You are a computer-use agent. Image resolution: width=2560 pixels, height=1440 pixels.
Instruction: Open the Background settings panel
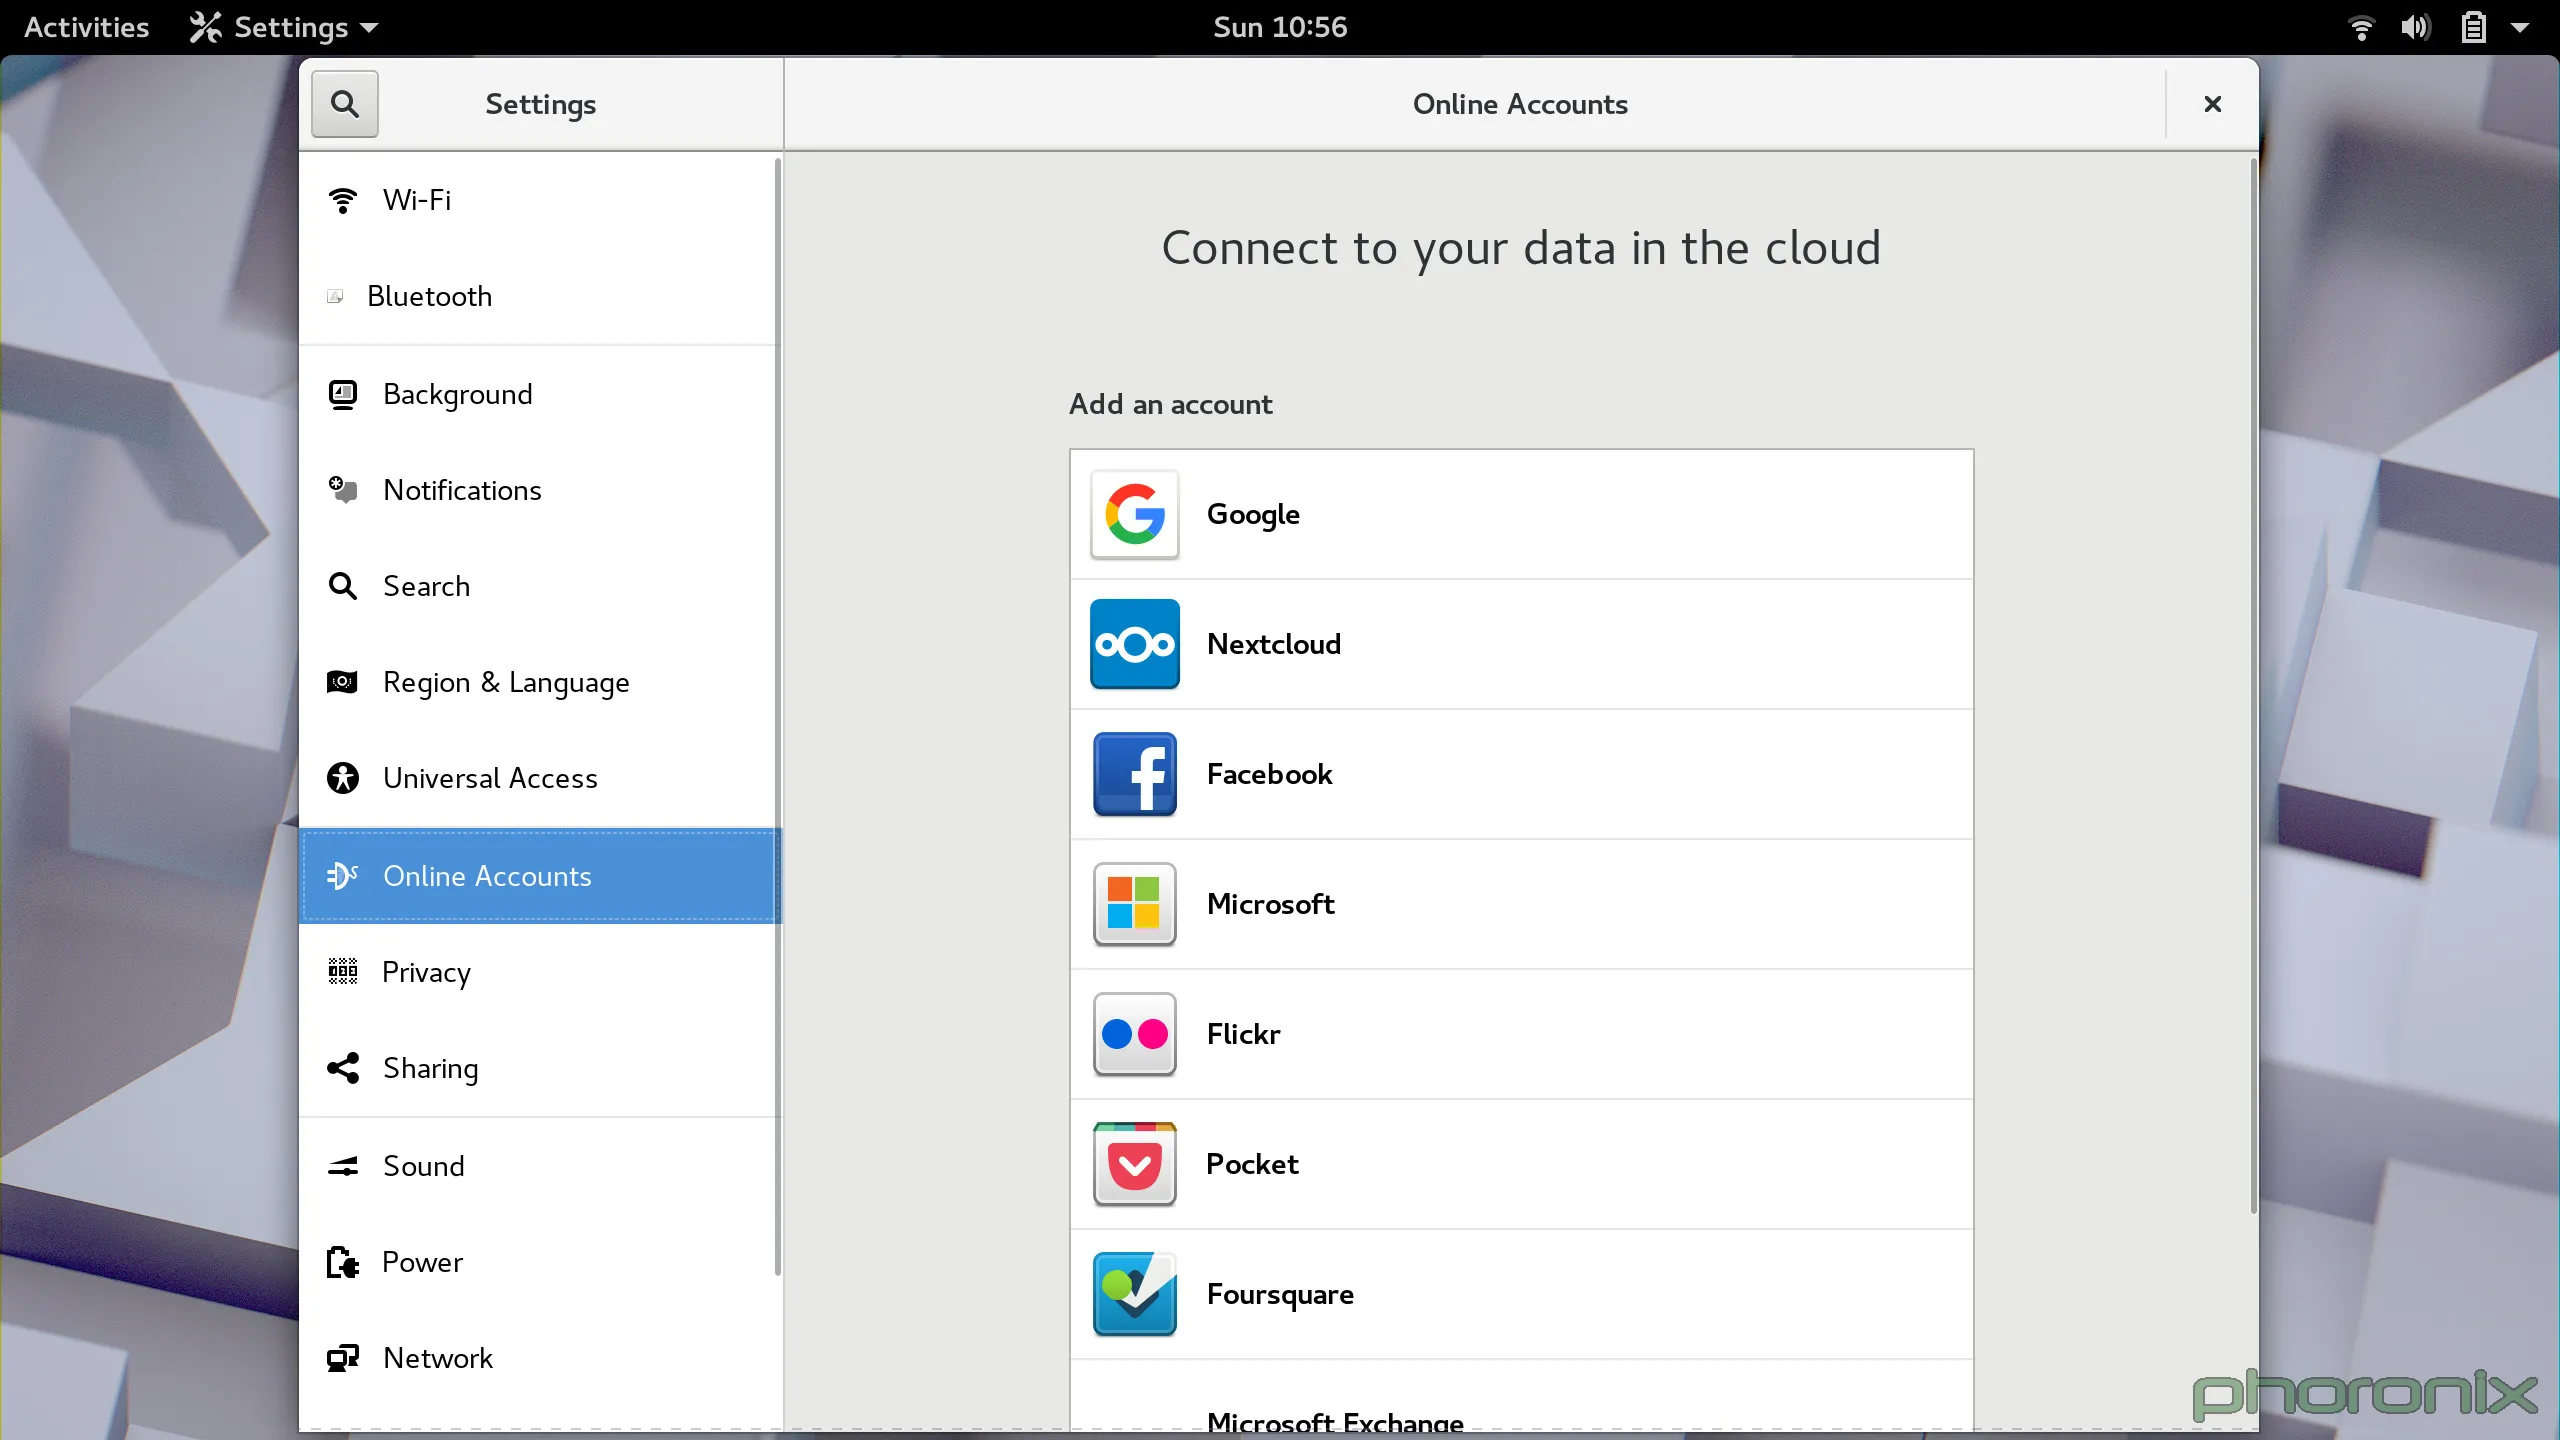click(x=538, y=394)
